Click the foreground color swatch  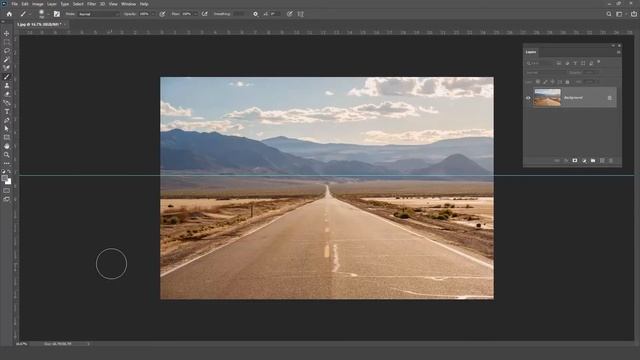coord(4,179)
